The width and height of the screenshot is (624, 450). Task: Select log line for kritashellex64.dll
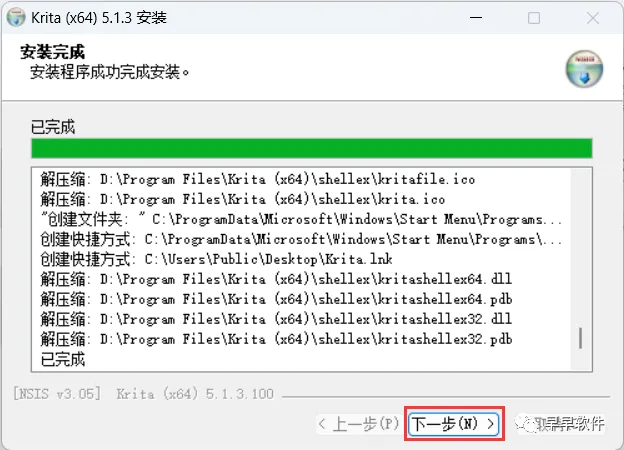(276, 279)
